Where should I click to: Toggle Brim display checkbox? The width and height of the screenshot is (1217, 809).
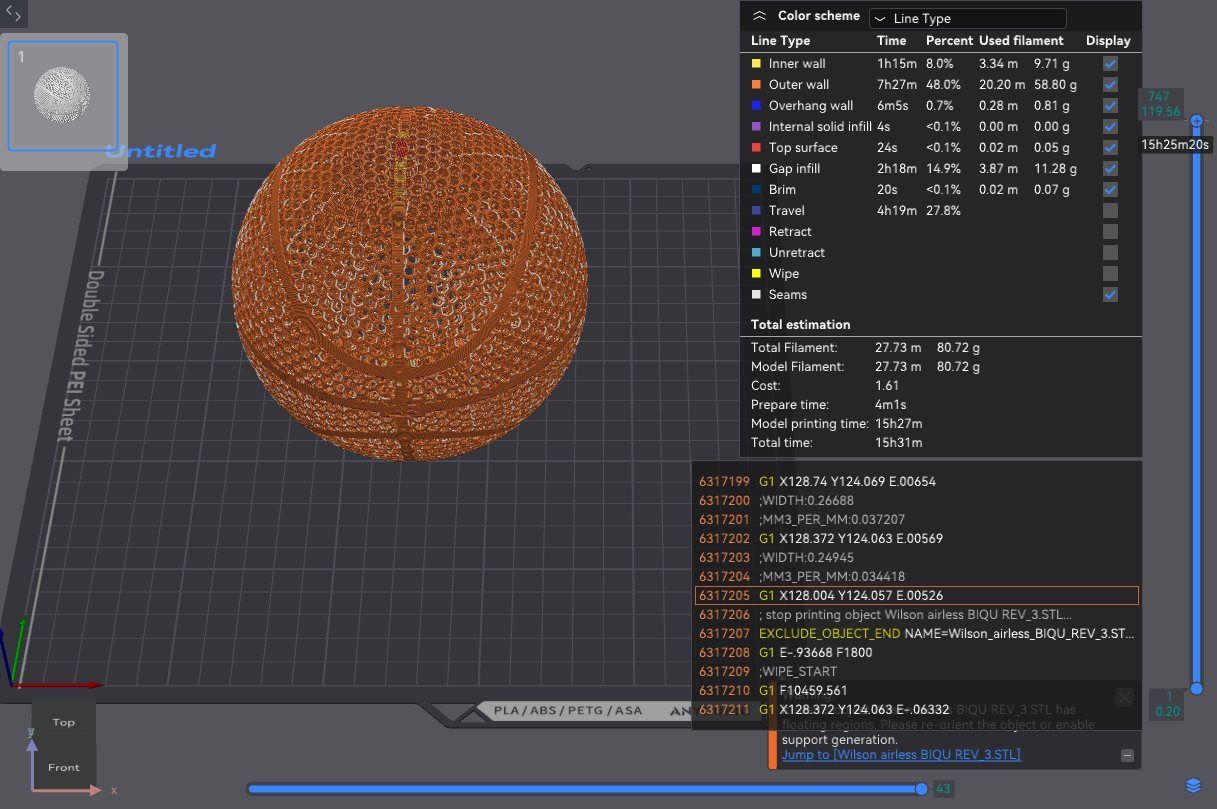1110,189
